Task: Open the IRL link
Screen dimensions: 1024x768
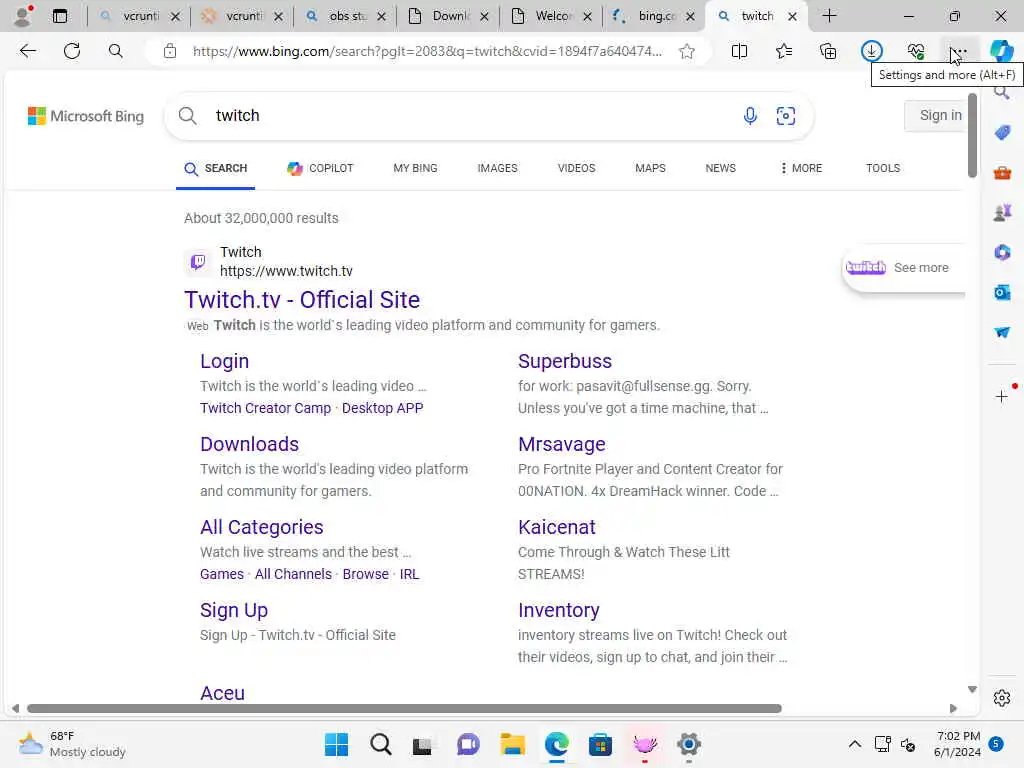Action: (x=409, y=574)
